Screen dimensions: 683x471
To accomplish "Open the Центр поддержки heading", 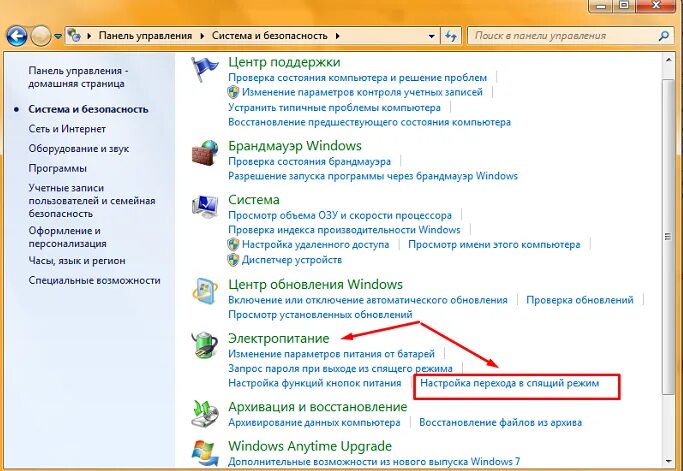I will pyautogui.click(x=284, y=62).
